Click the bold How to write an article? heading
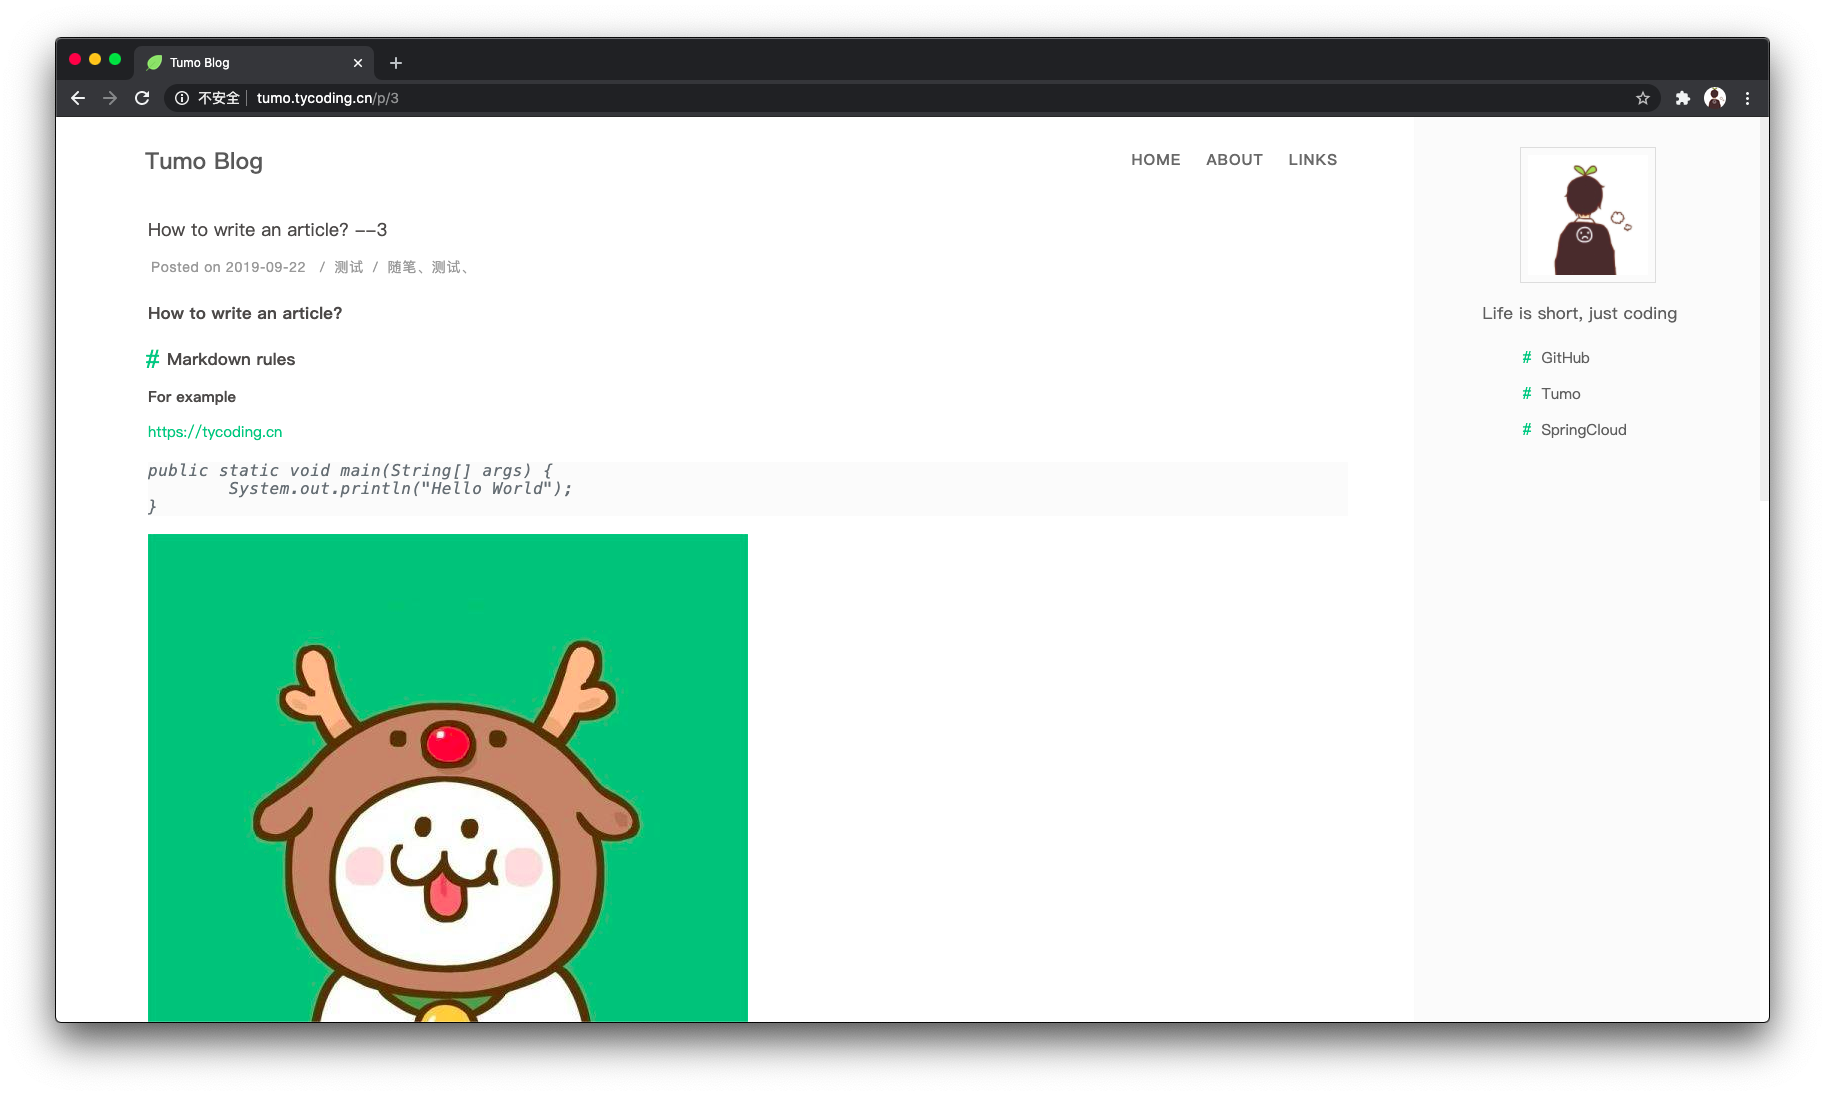The width and height of the screenshot is (1825, 1096). (245, 314)
